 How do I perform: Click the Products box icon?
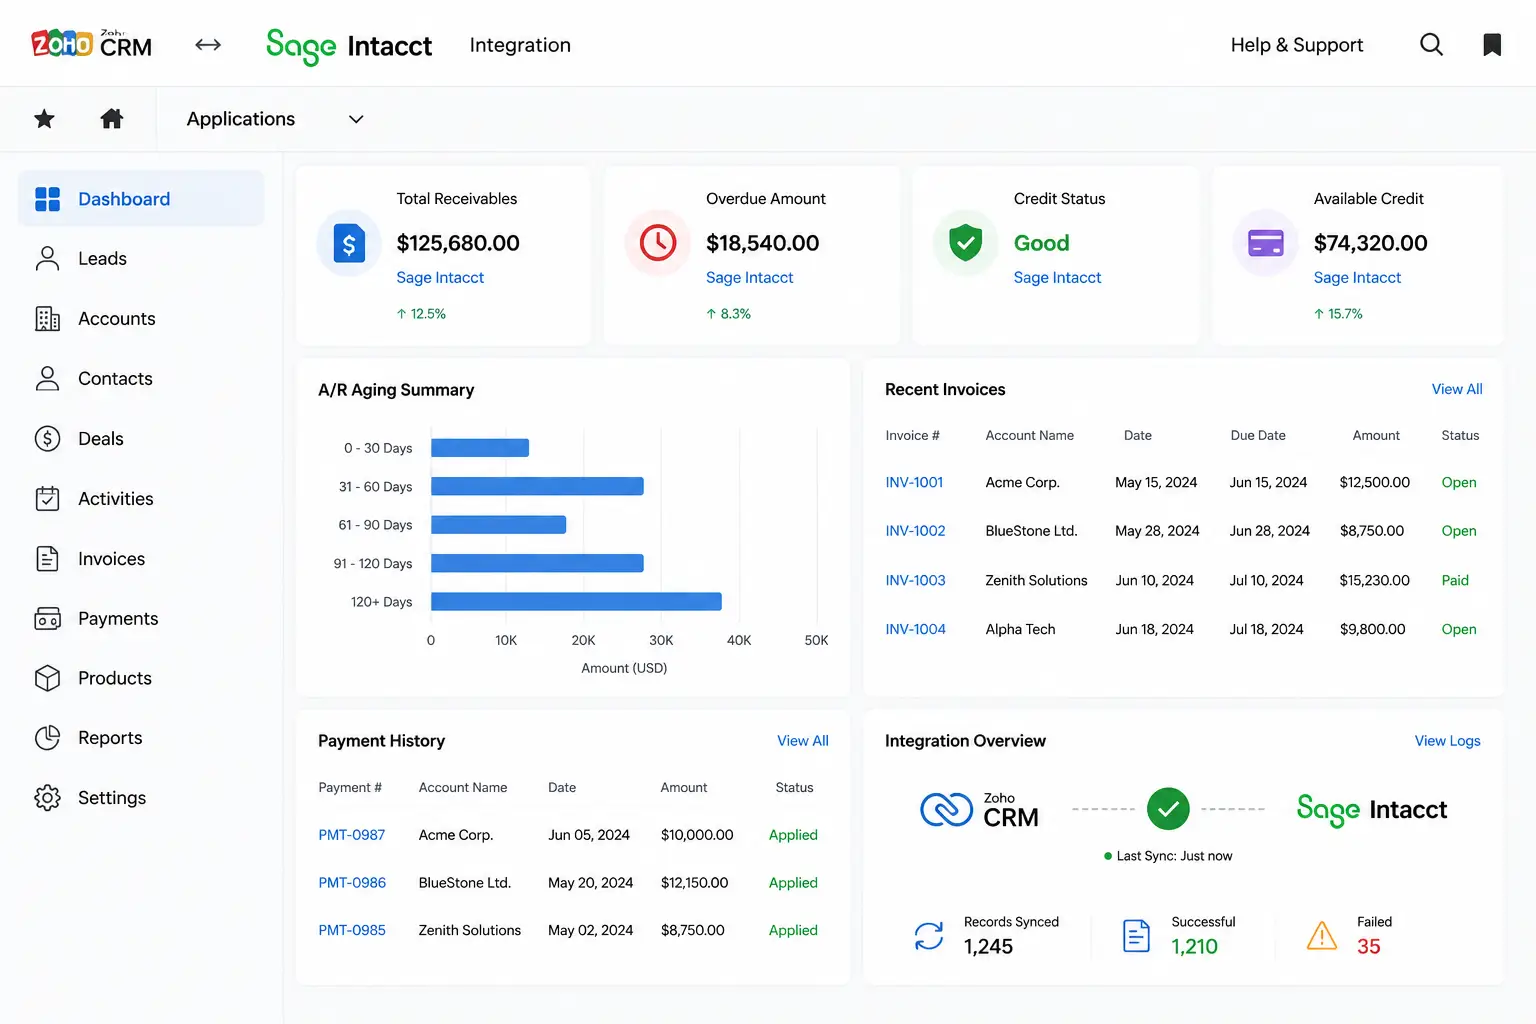pos(47,678)
